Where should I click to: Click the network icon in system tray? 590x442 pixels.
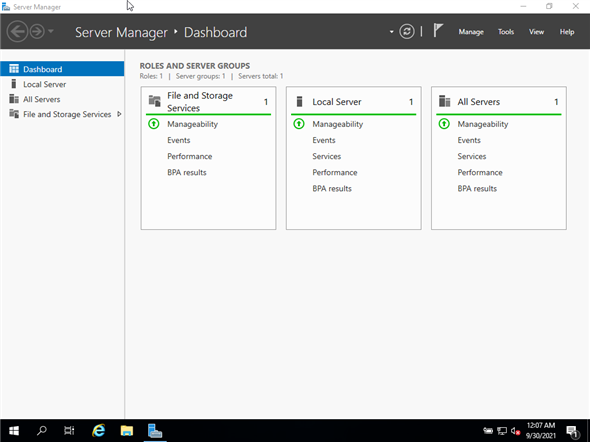point(502,431)
